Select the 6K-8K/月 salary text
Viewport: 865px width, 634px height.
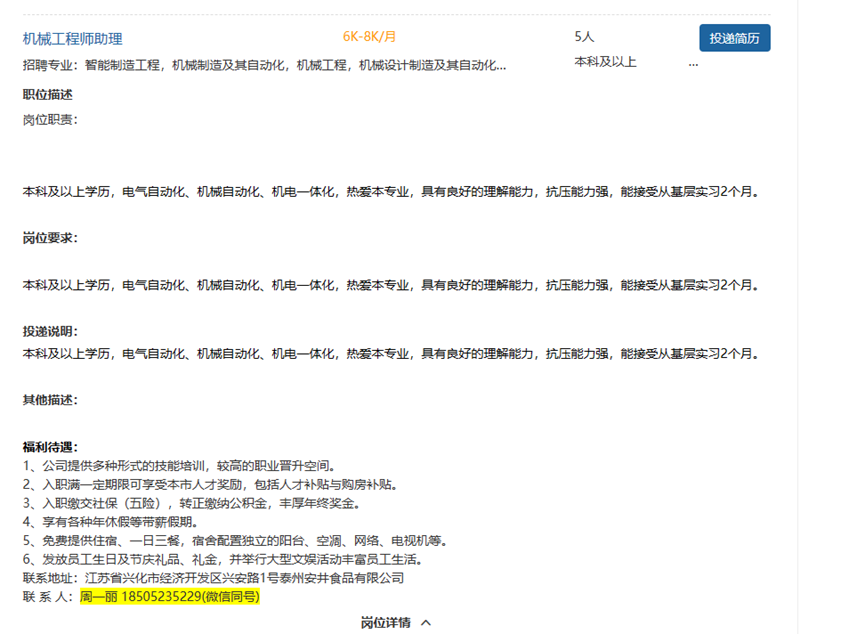369,36
